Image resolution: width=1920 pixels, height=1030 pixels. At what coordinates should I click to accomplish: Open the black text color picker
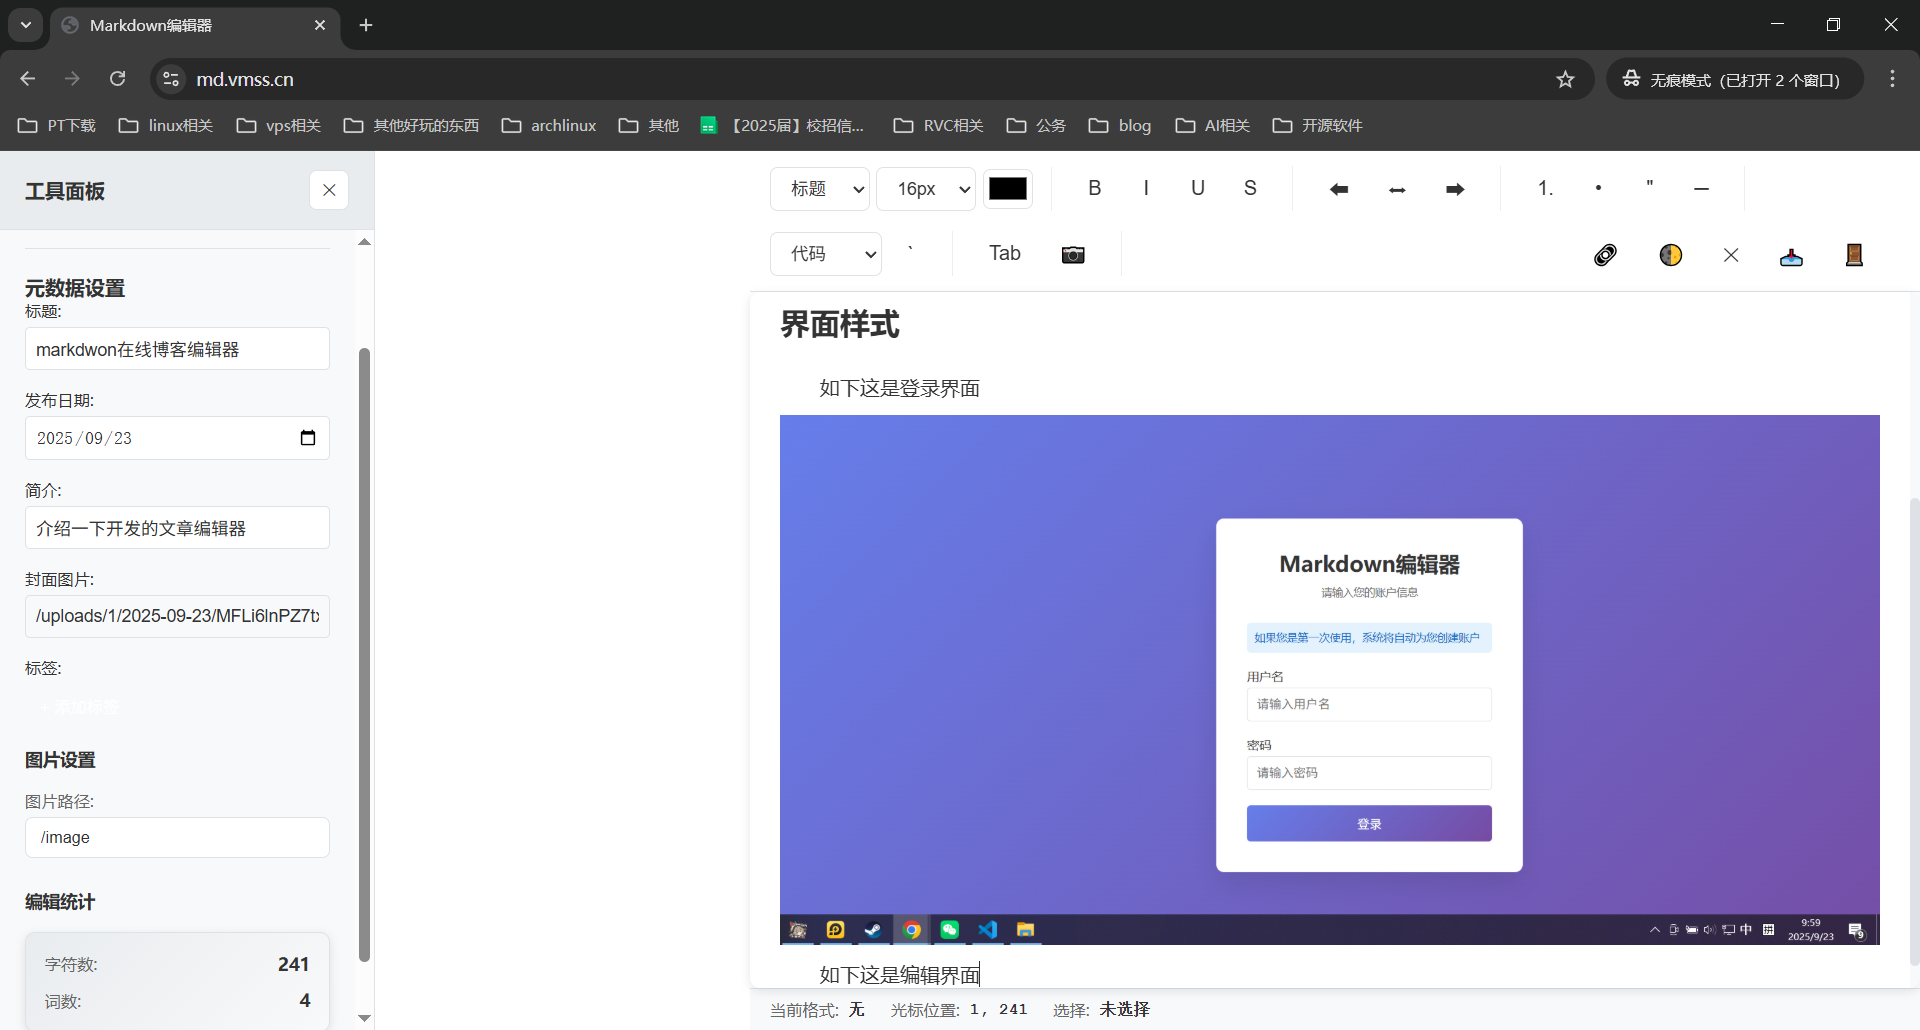[1007, 189]
